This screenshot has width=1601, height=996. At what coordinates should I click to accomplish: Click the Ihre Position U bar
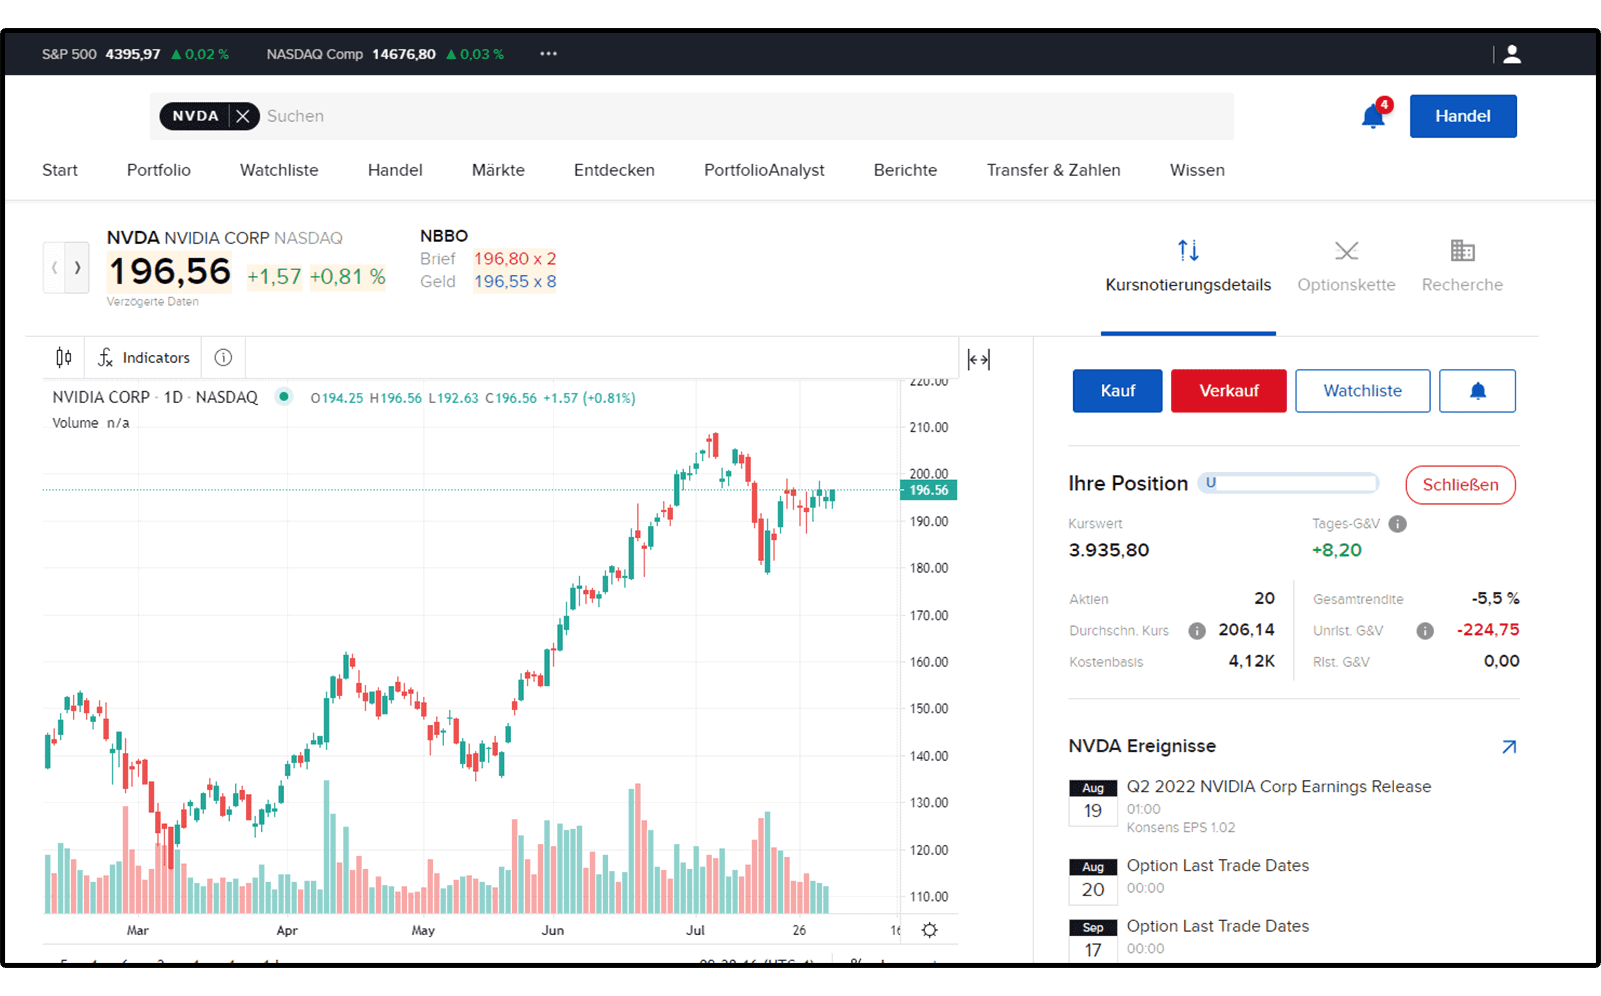coord(1289,483)
